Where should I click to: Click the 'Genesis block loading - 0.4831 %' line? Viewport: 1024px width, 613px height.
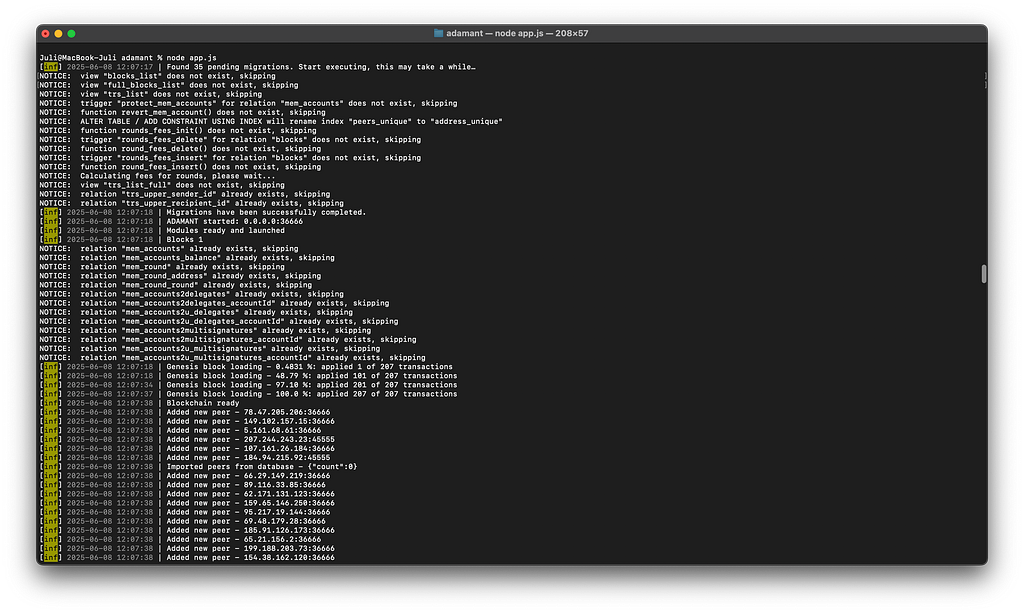click(246, 367)
